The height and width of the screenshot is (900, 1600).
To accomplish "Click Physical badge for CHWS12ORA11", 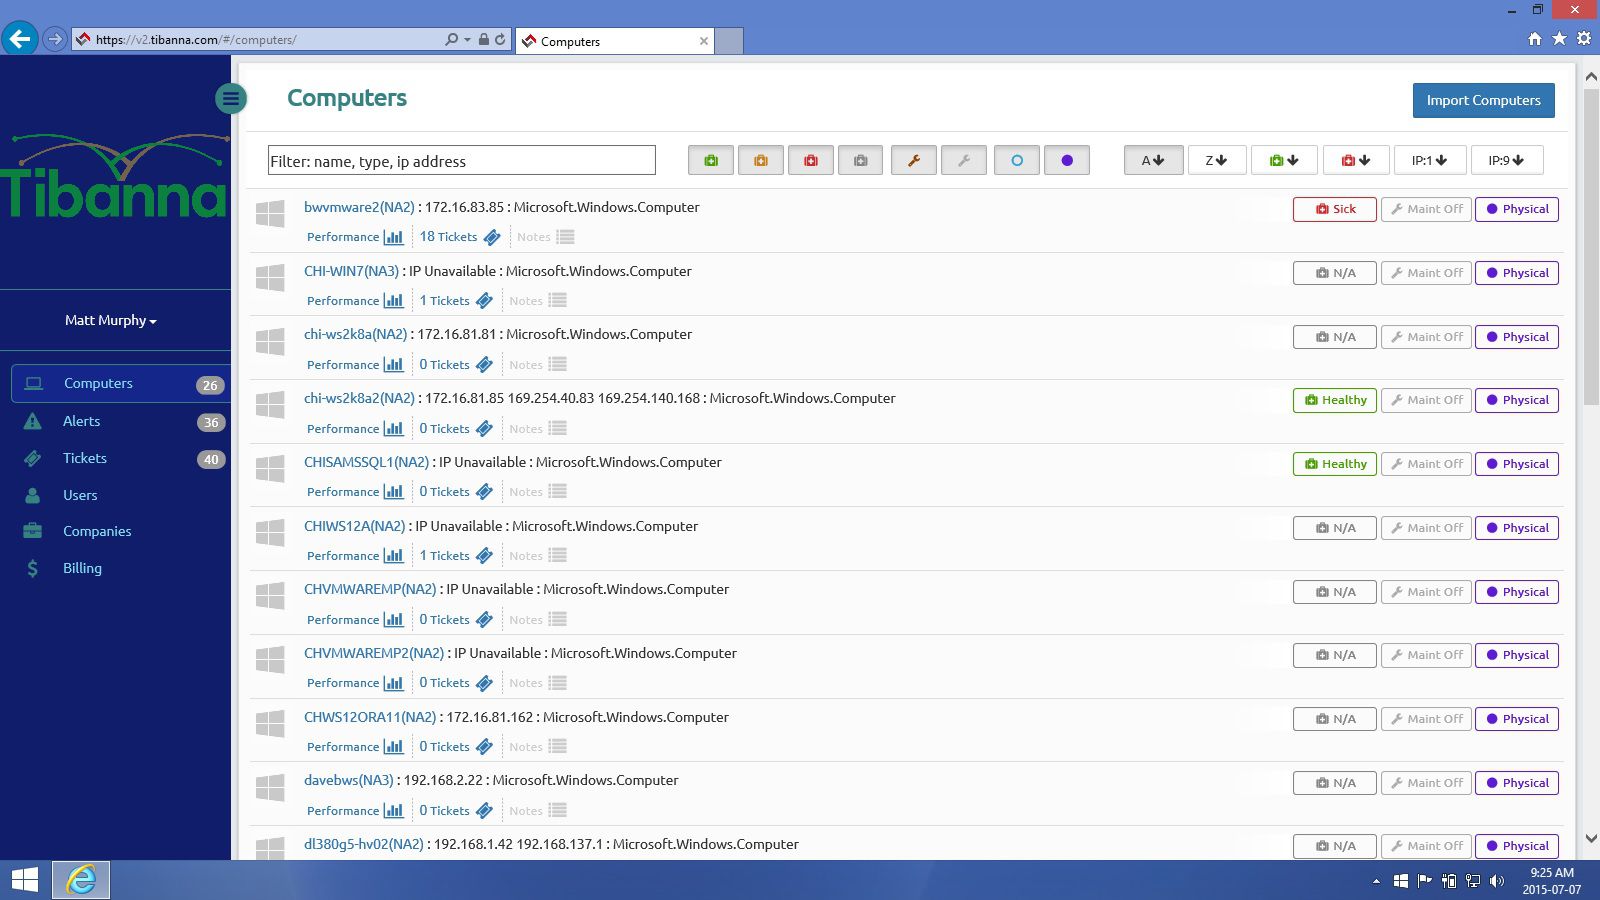I will coord(1517,719).
